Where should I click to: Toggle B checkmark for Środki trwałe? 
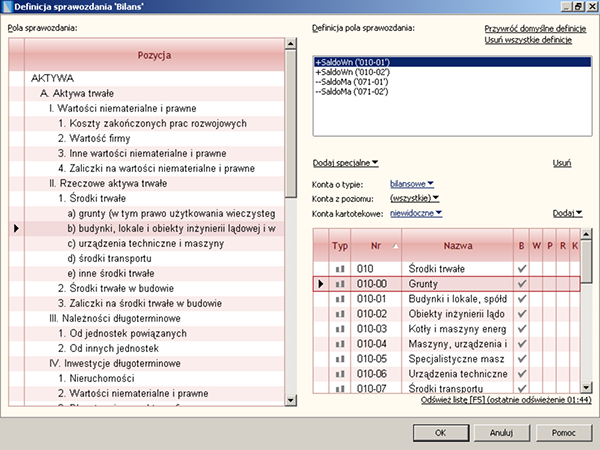pyautogui.click(x=521, y=269)
